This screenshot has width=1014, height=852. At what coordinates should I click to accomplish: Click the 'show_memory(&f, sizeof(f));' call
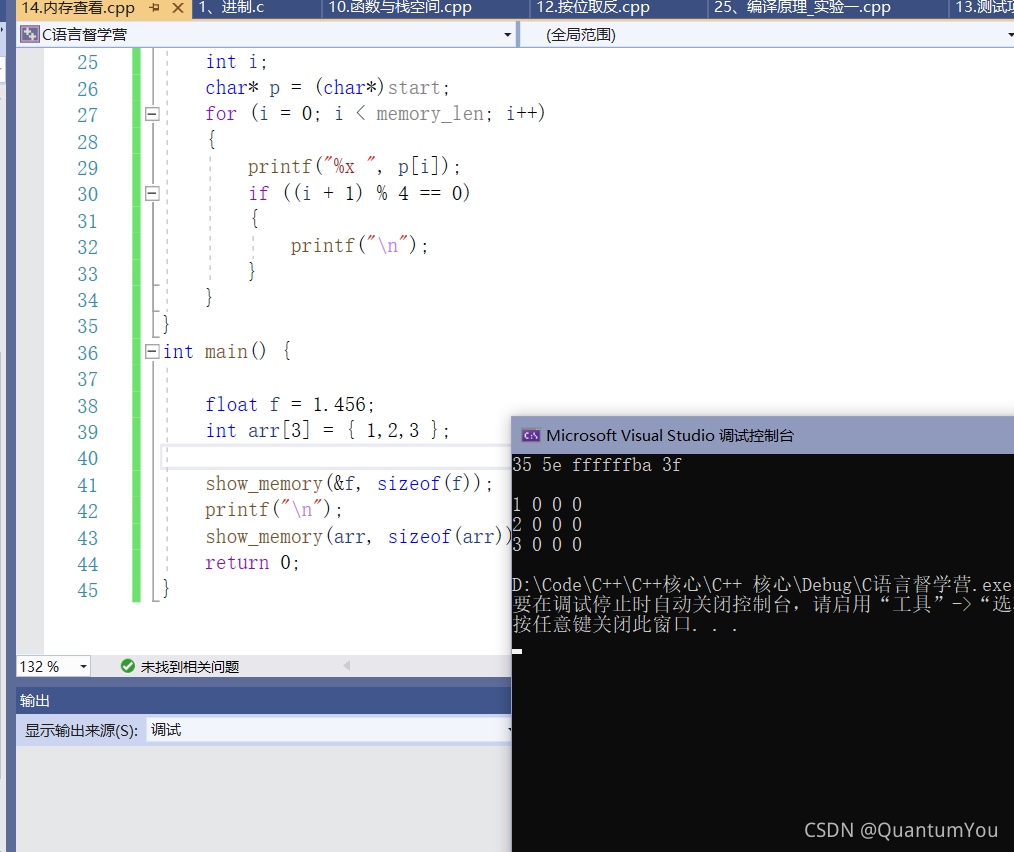[x=349, y=484]
